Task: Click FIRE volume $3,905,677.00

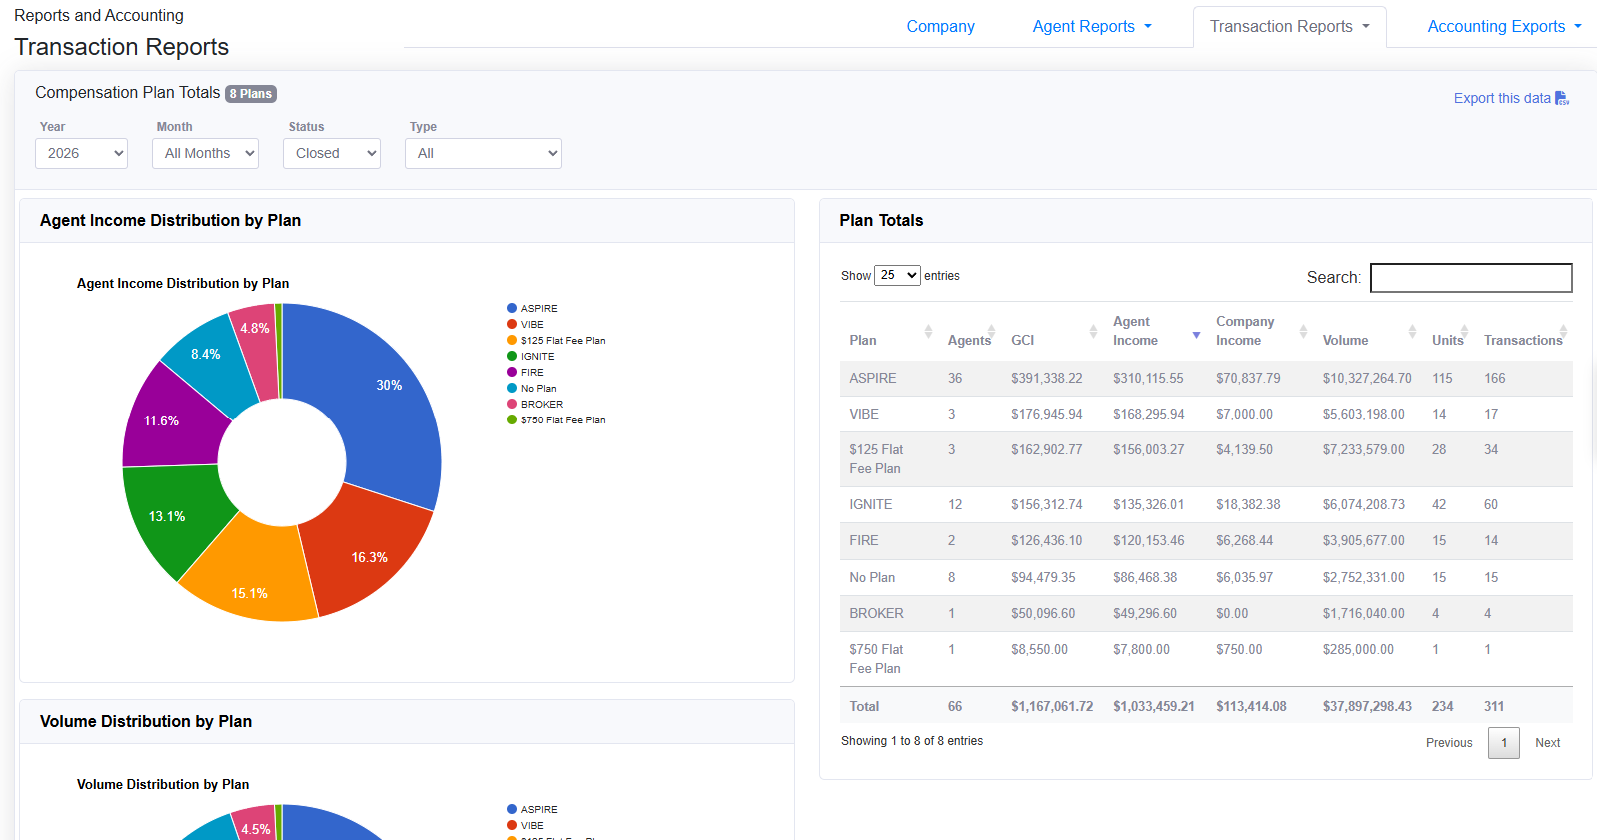Action: 1364,540
